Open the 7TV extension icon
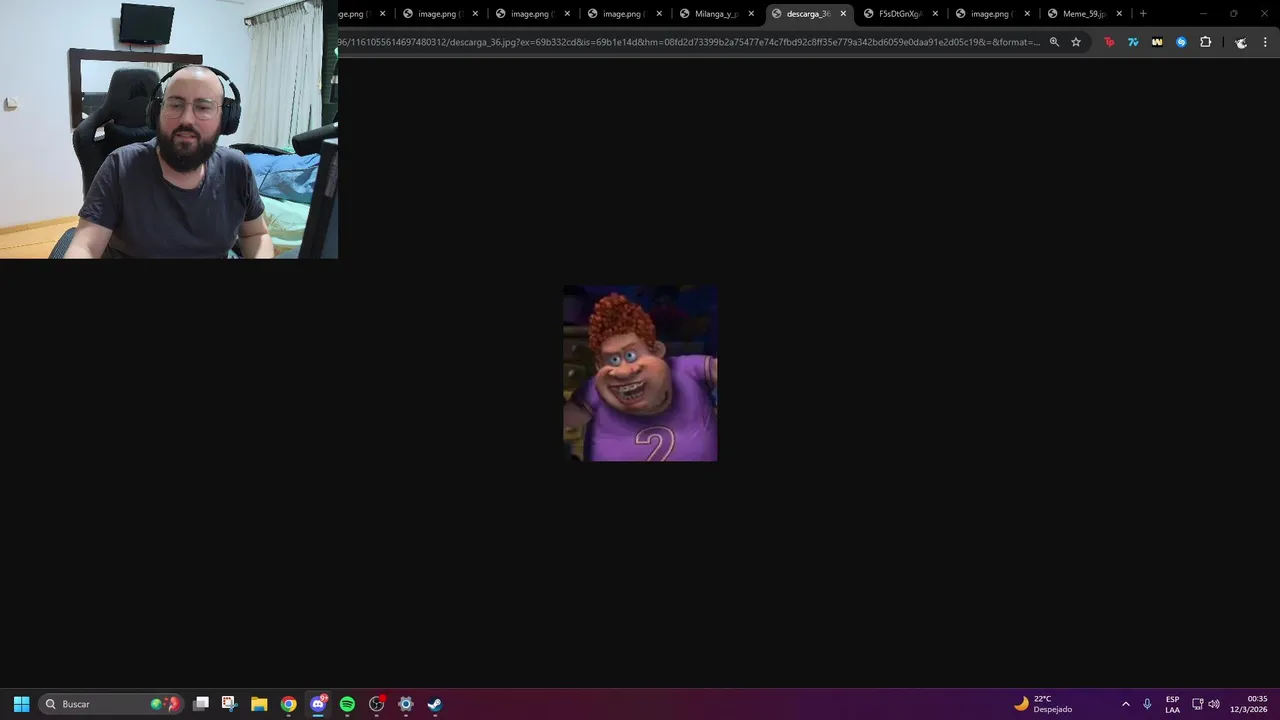 pos(1133,42)
